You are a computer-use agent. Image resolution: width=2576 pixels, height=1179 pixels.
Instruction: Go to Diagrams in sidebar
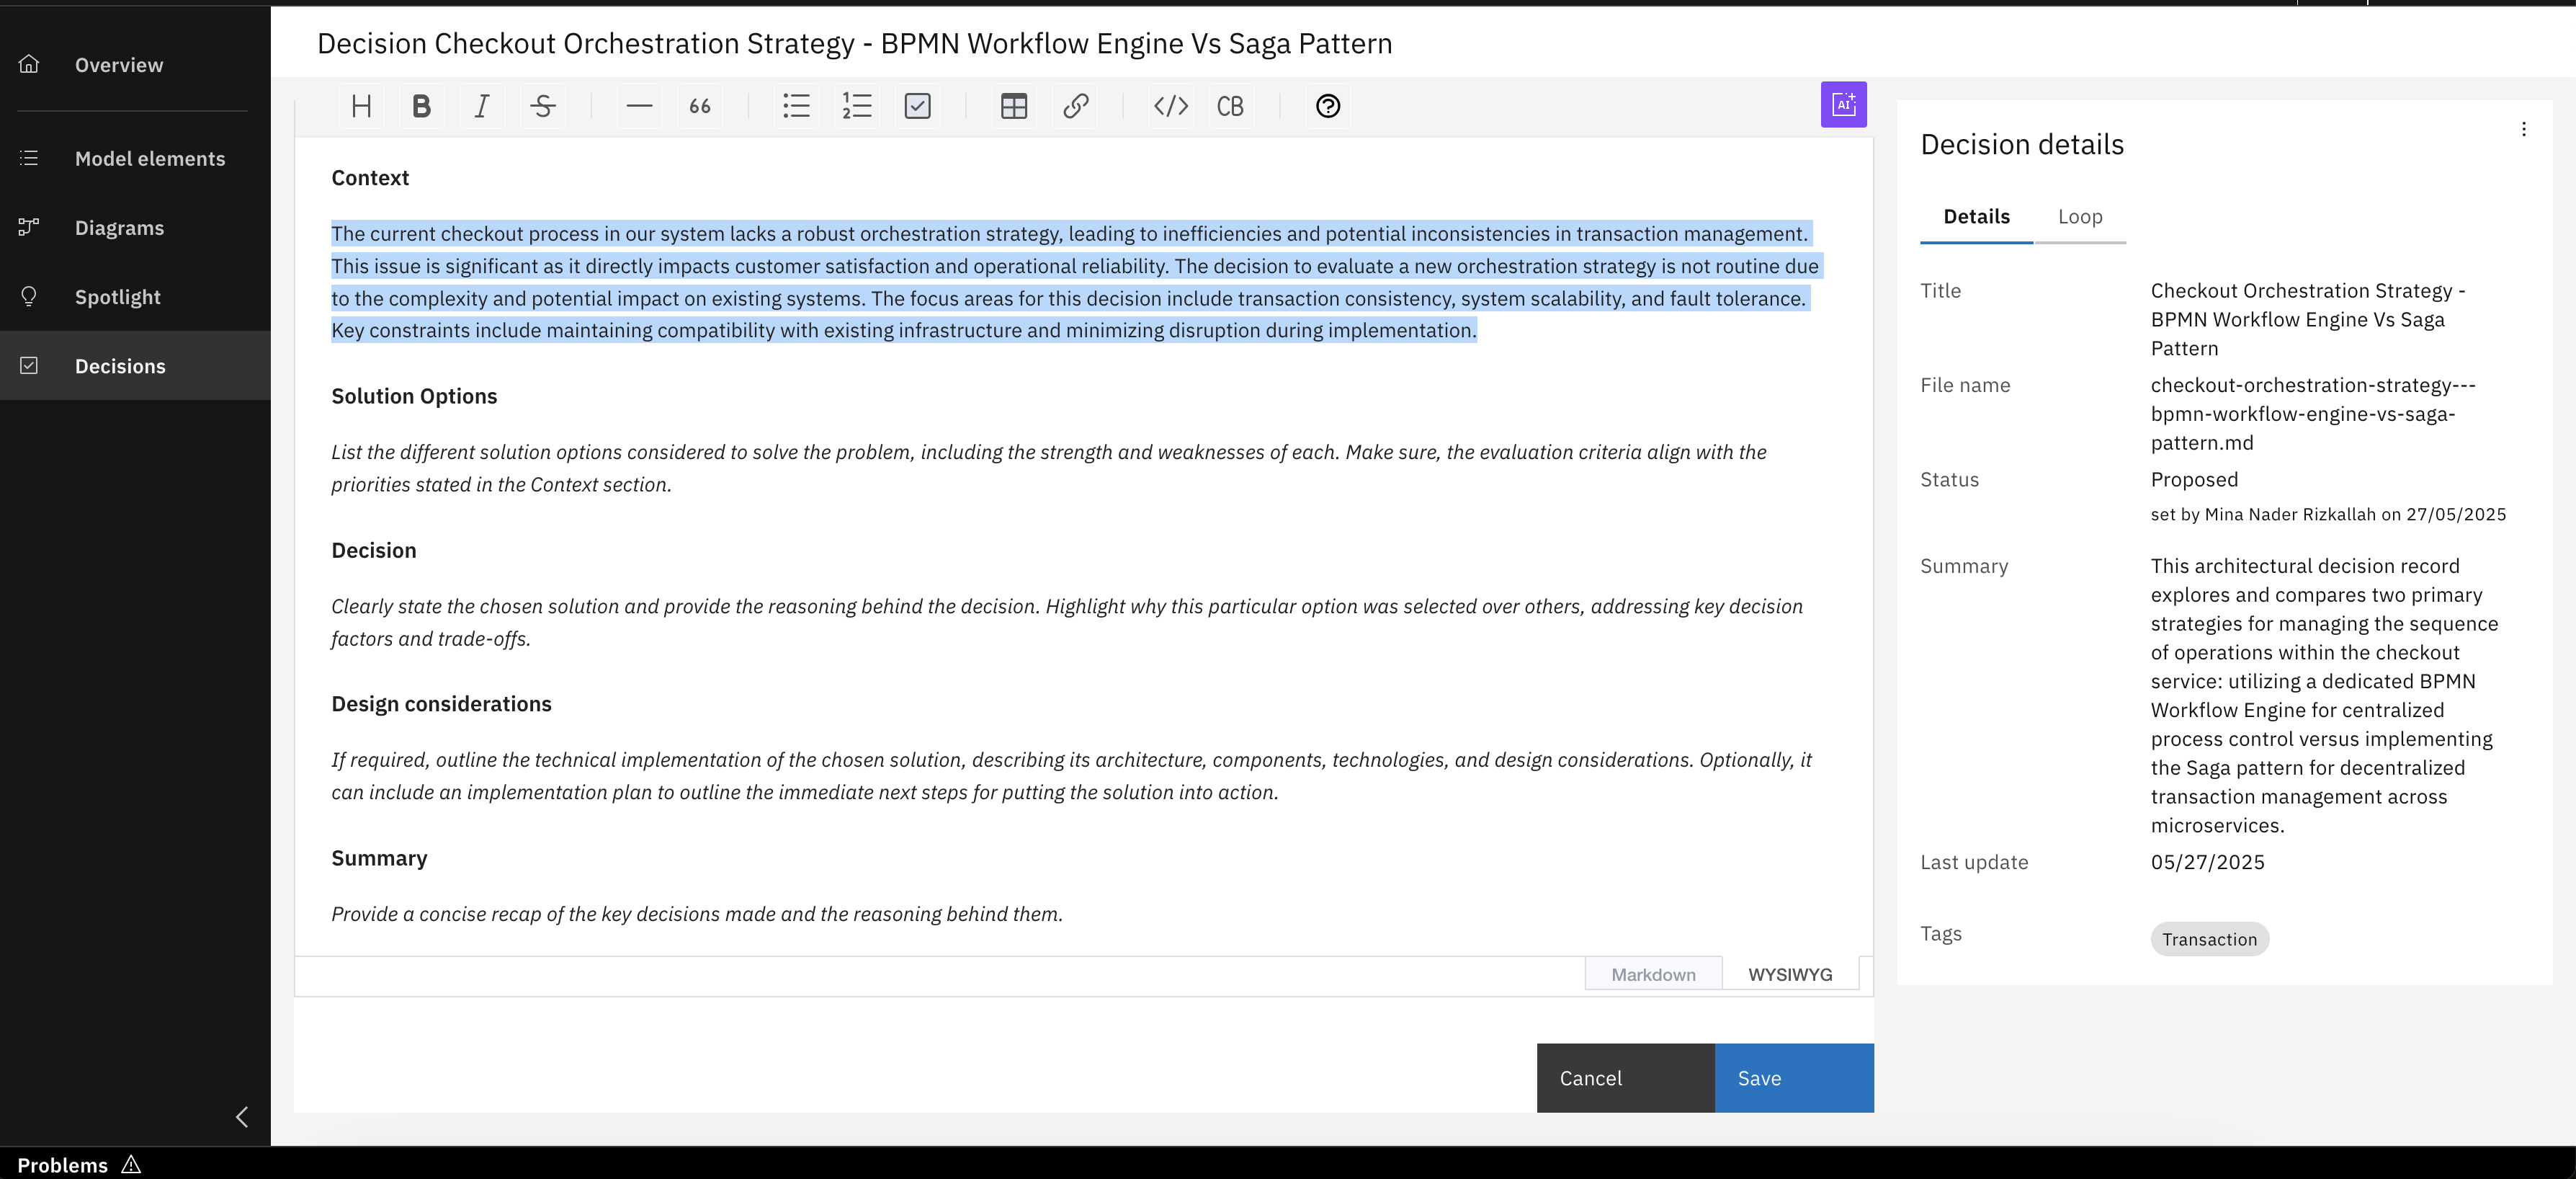pyautogui.click(x=119, y=228)
